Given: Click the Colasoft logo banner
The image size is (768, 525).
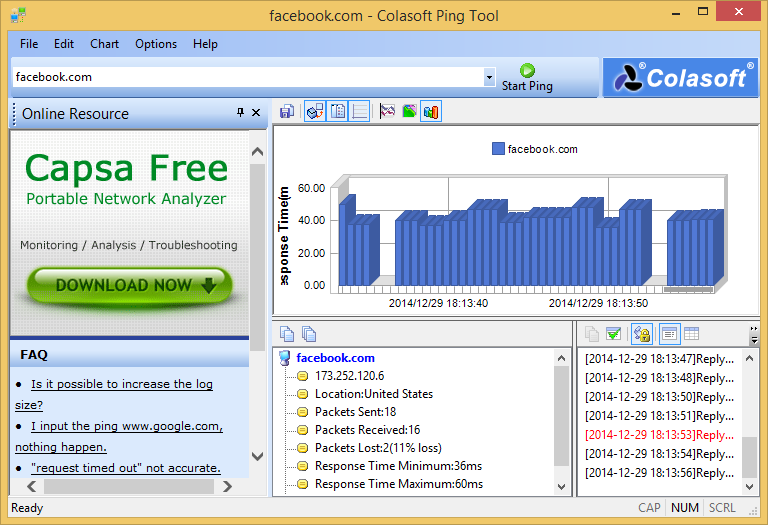Looking at the screenshot, I should (680, 78).
